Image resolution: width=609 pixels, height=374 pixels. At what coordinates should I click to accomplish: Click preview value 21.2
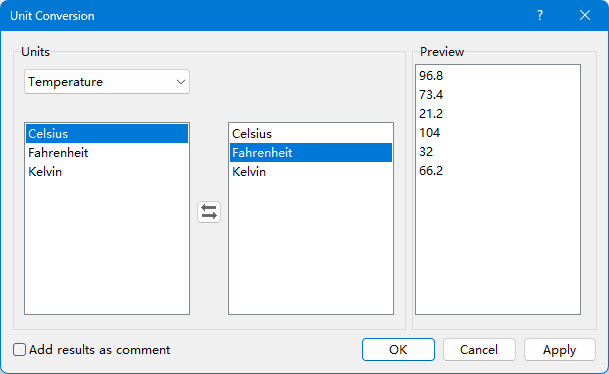tap(431, 114)
